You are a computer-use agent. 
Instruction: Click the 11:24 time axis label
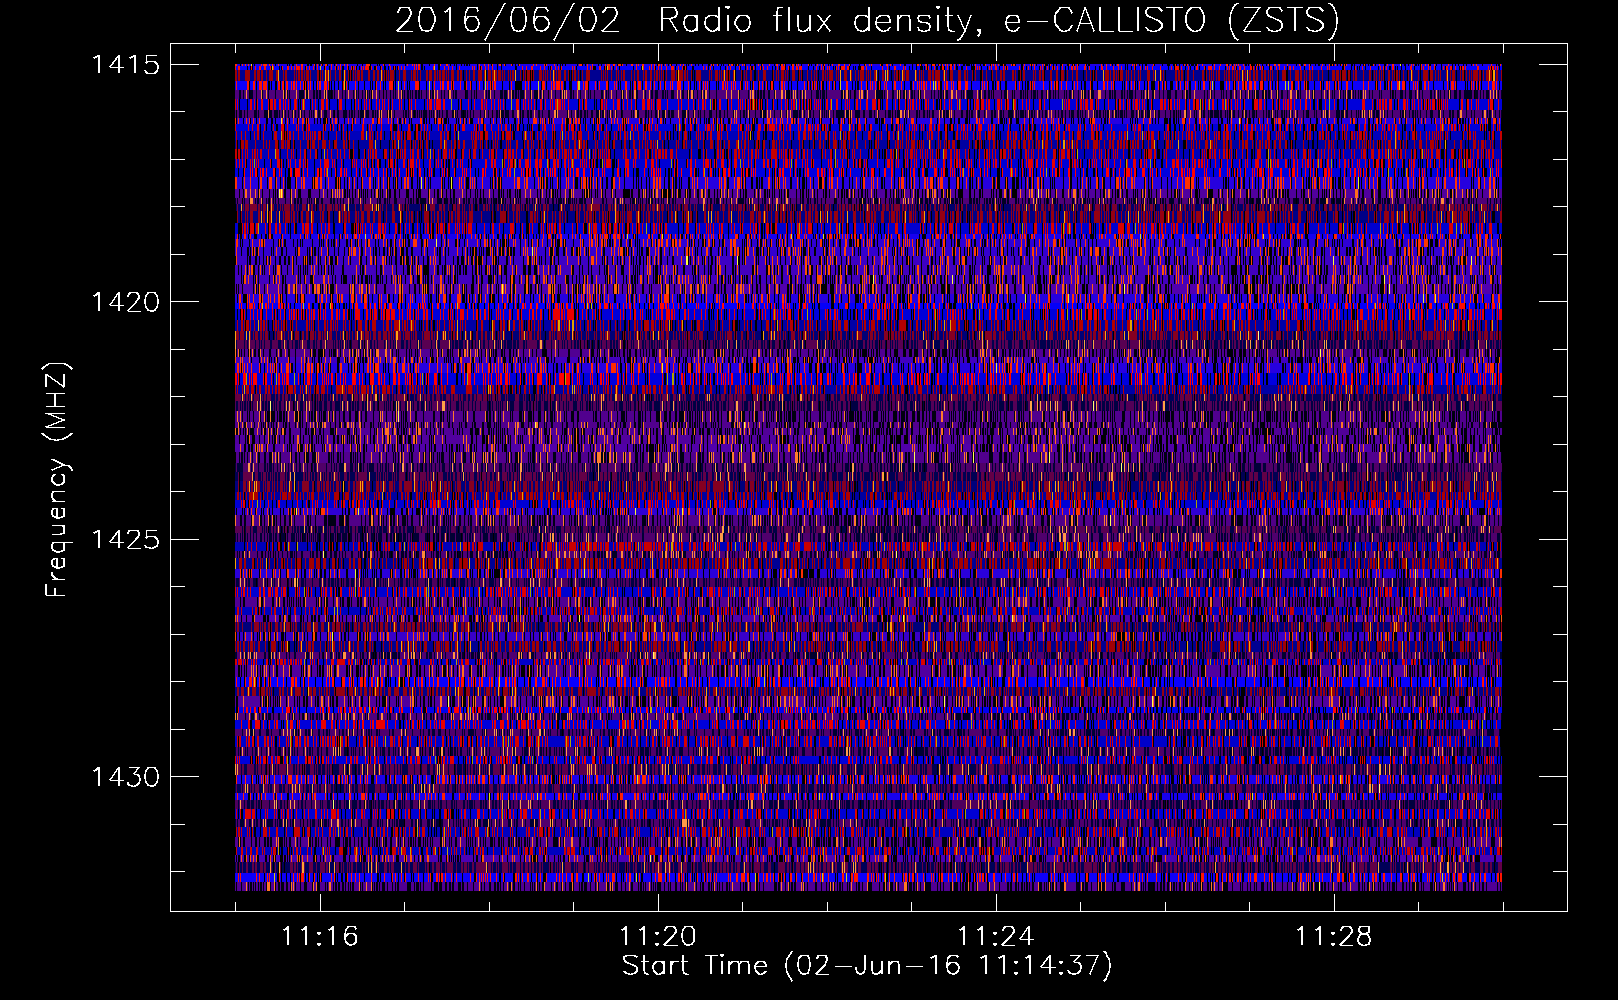coord(996,936)
